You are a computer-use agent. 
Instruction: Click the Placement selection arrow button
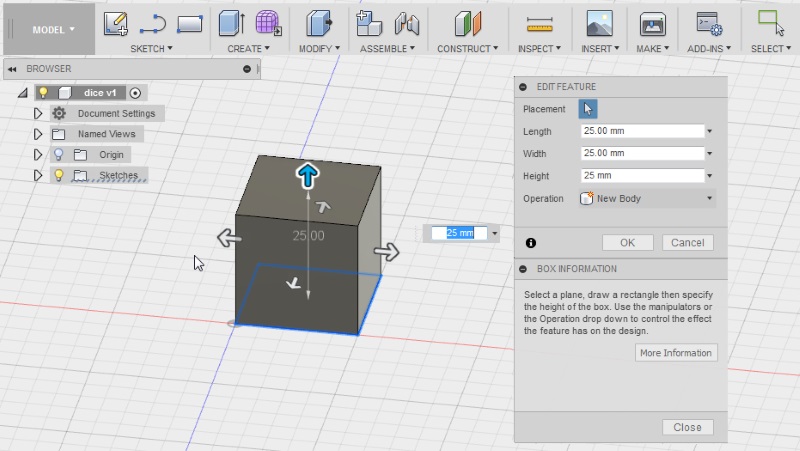pos(588,109)
